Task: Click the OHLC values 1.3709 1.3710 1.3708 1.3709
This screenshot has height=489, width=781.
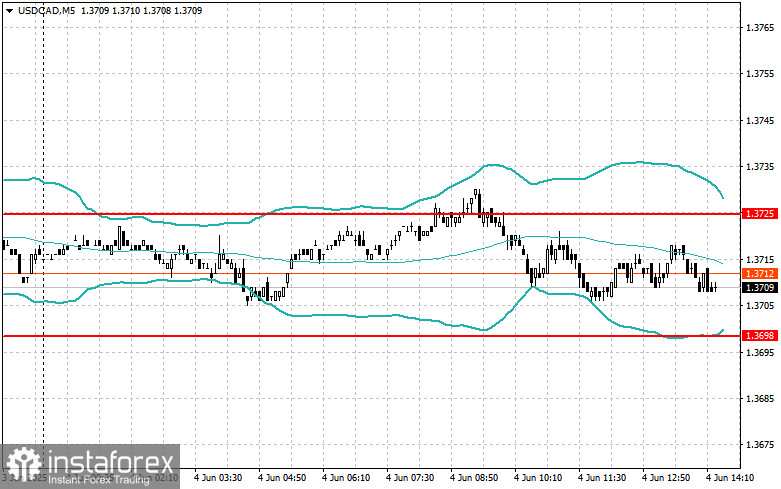Action: pos(141,10)
